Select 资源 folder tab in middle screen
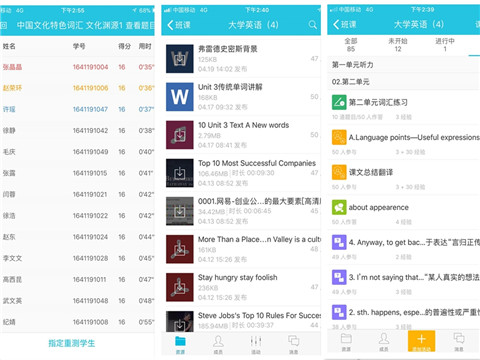Image resolution: width=480 pixels, height=360 pixels. point(180,345)
